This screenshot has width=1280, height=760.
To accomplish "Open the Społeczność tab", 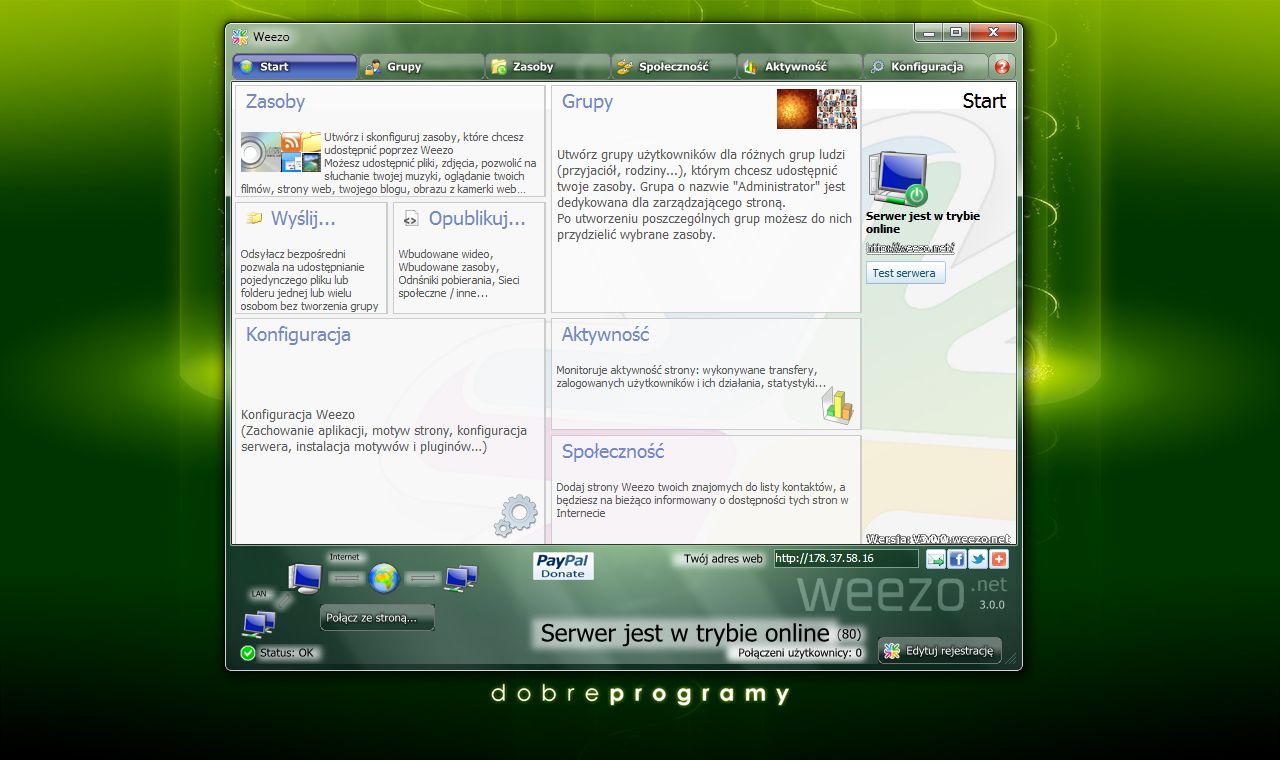I will pos(673,67).
